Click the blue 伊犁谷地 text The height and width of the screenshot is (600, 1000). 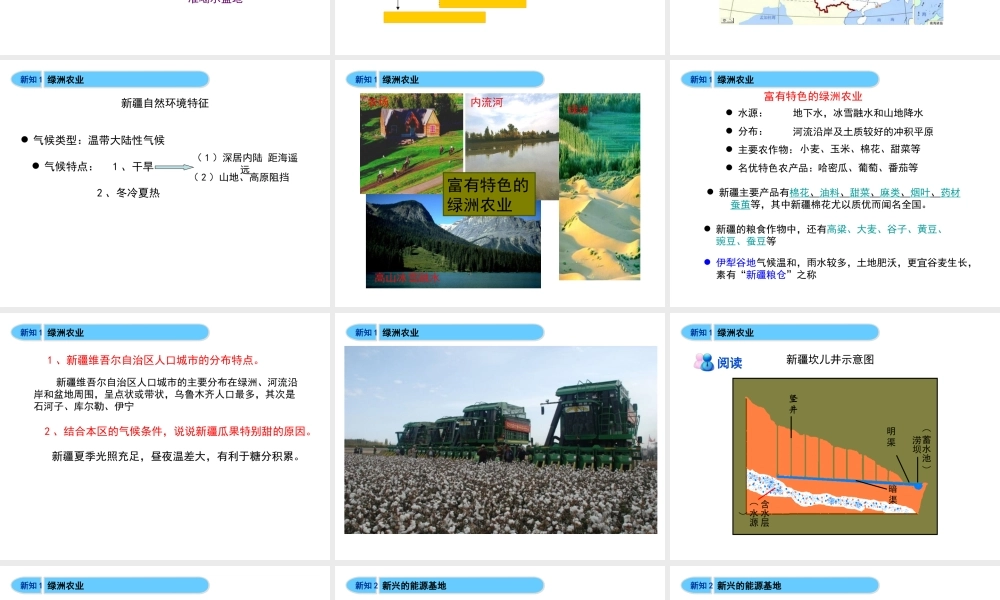coord(735,262)
